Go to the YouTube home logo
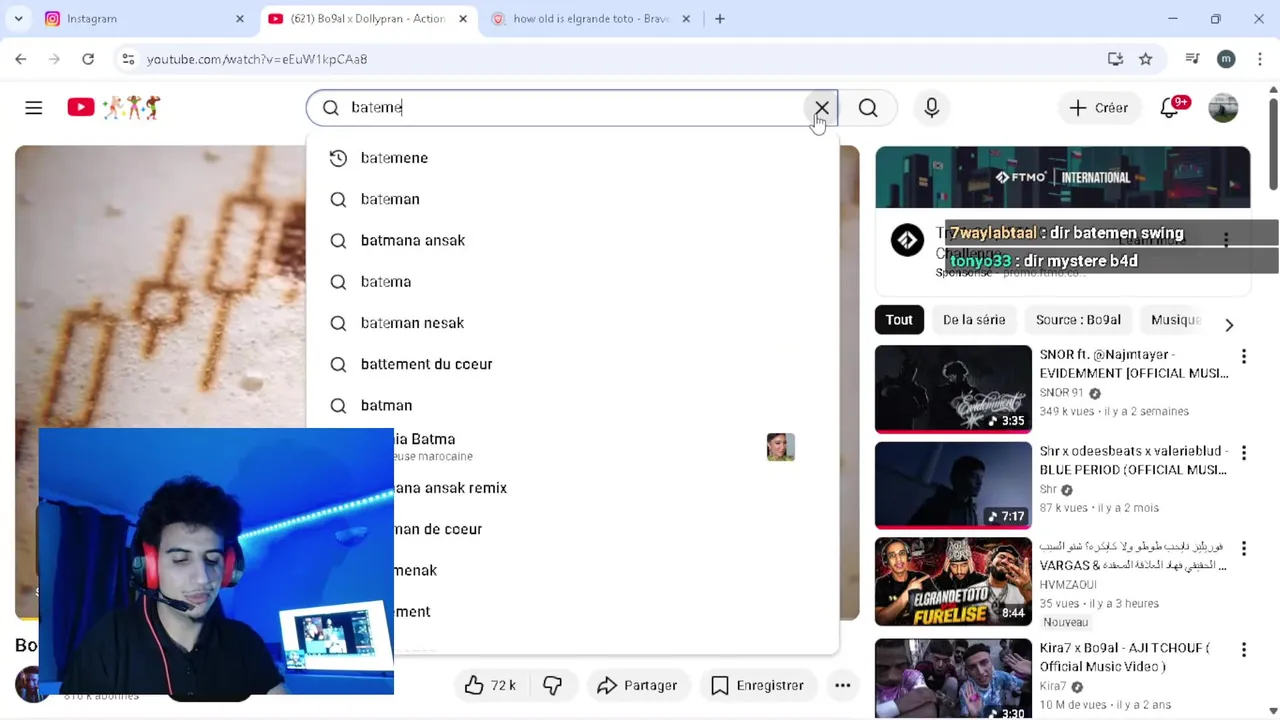1280x720 pixels. click(x=113, y=107)
